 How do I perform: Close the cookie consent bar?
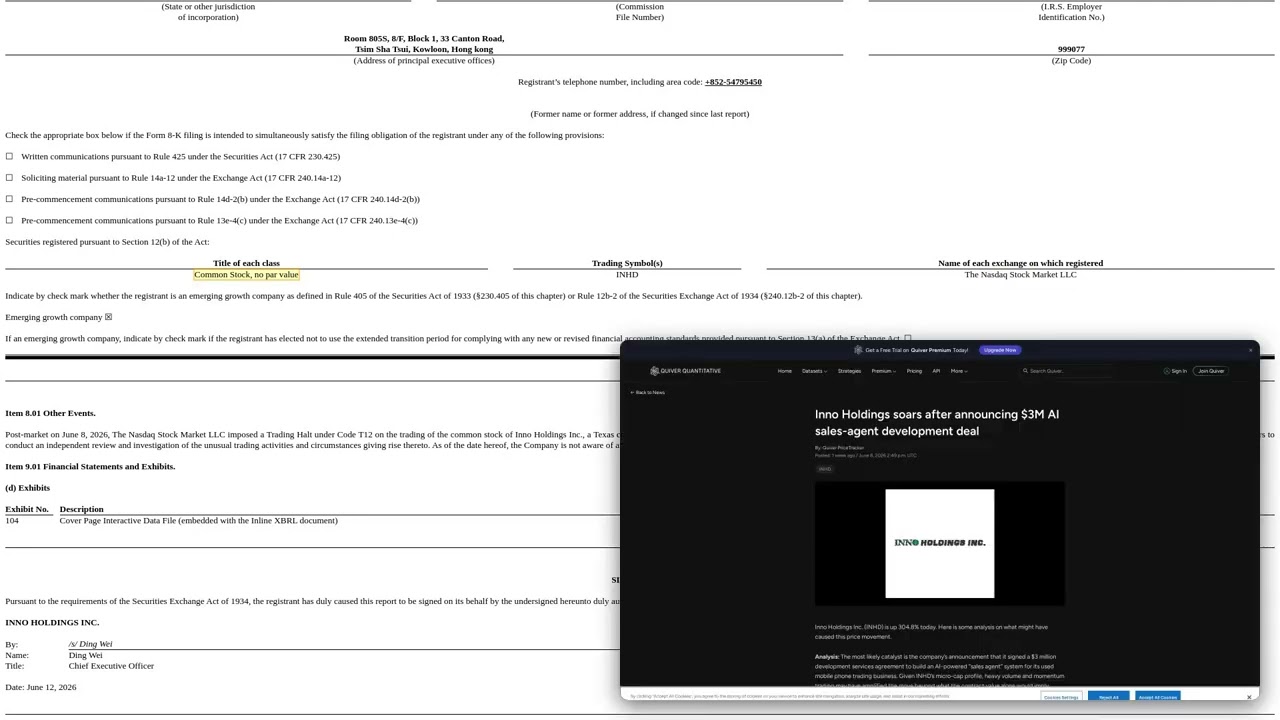click(x=1249, y=696)
